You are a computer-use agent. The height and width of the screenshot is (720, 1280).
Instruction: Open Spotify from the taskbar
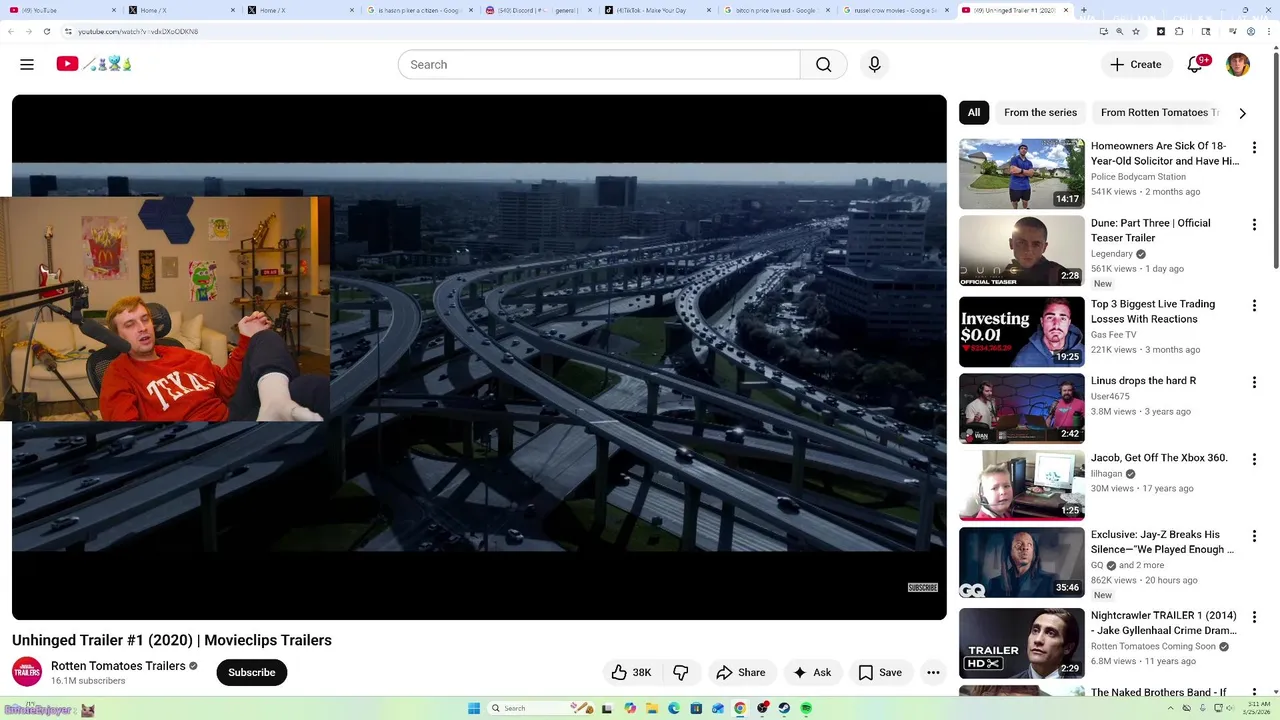click(x=806, y=708)
